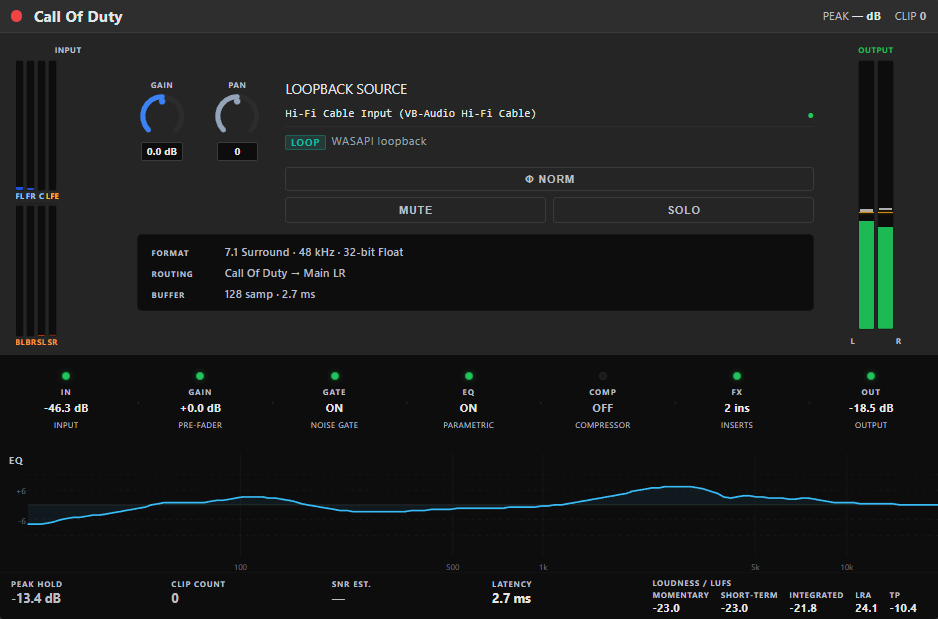Image resolution: width=938 pixels, height=619 pixels.
Task: Click the gain value field 0.0 dB
Action: tap(162, 151)
